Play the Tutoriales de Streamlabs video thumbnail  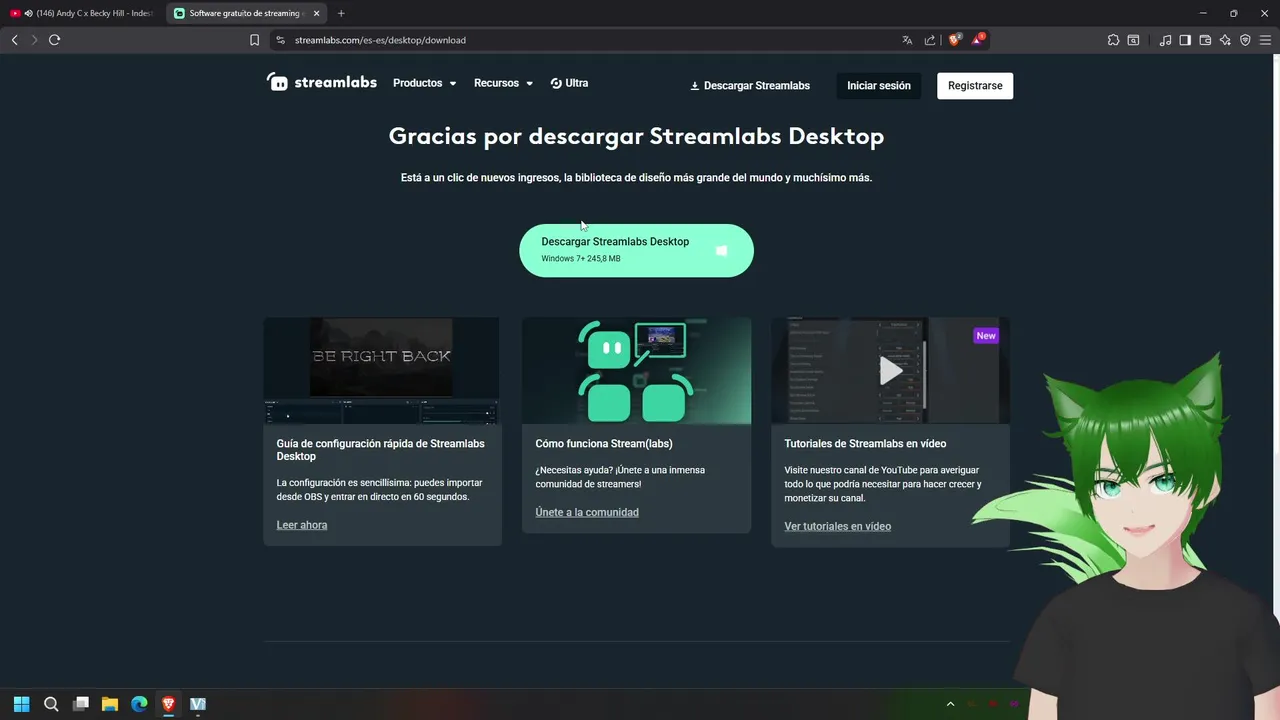click(x=890, y=371)
